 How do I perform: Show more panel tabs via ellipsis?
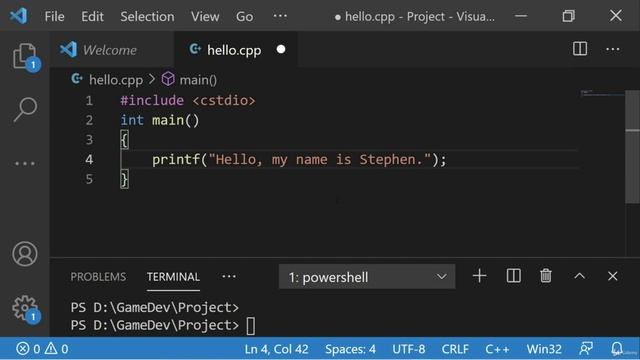tap(229, 276)
